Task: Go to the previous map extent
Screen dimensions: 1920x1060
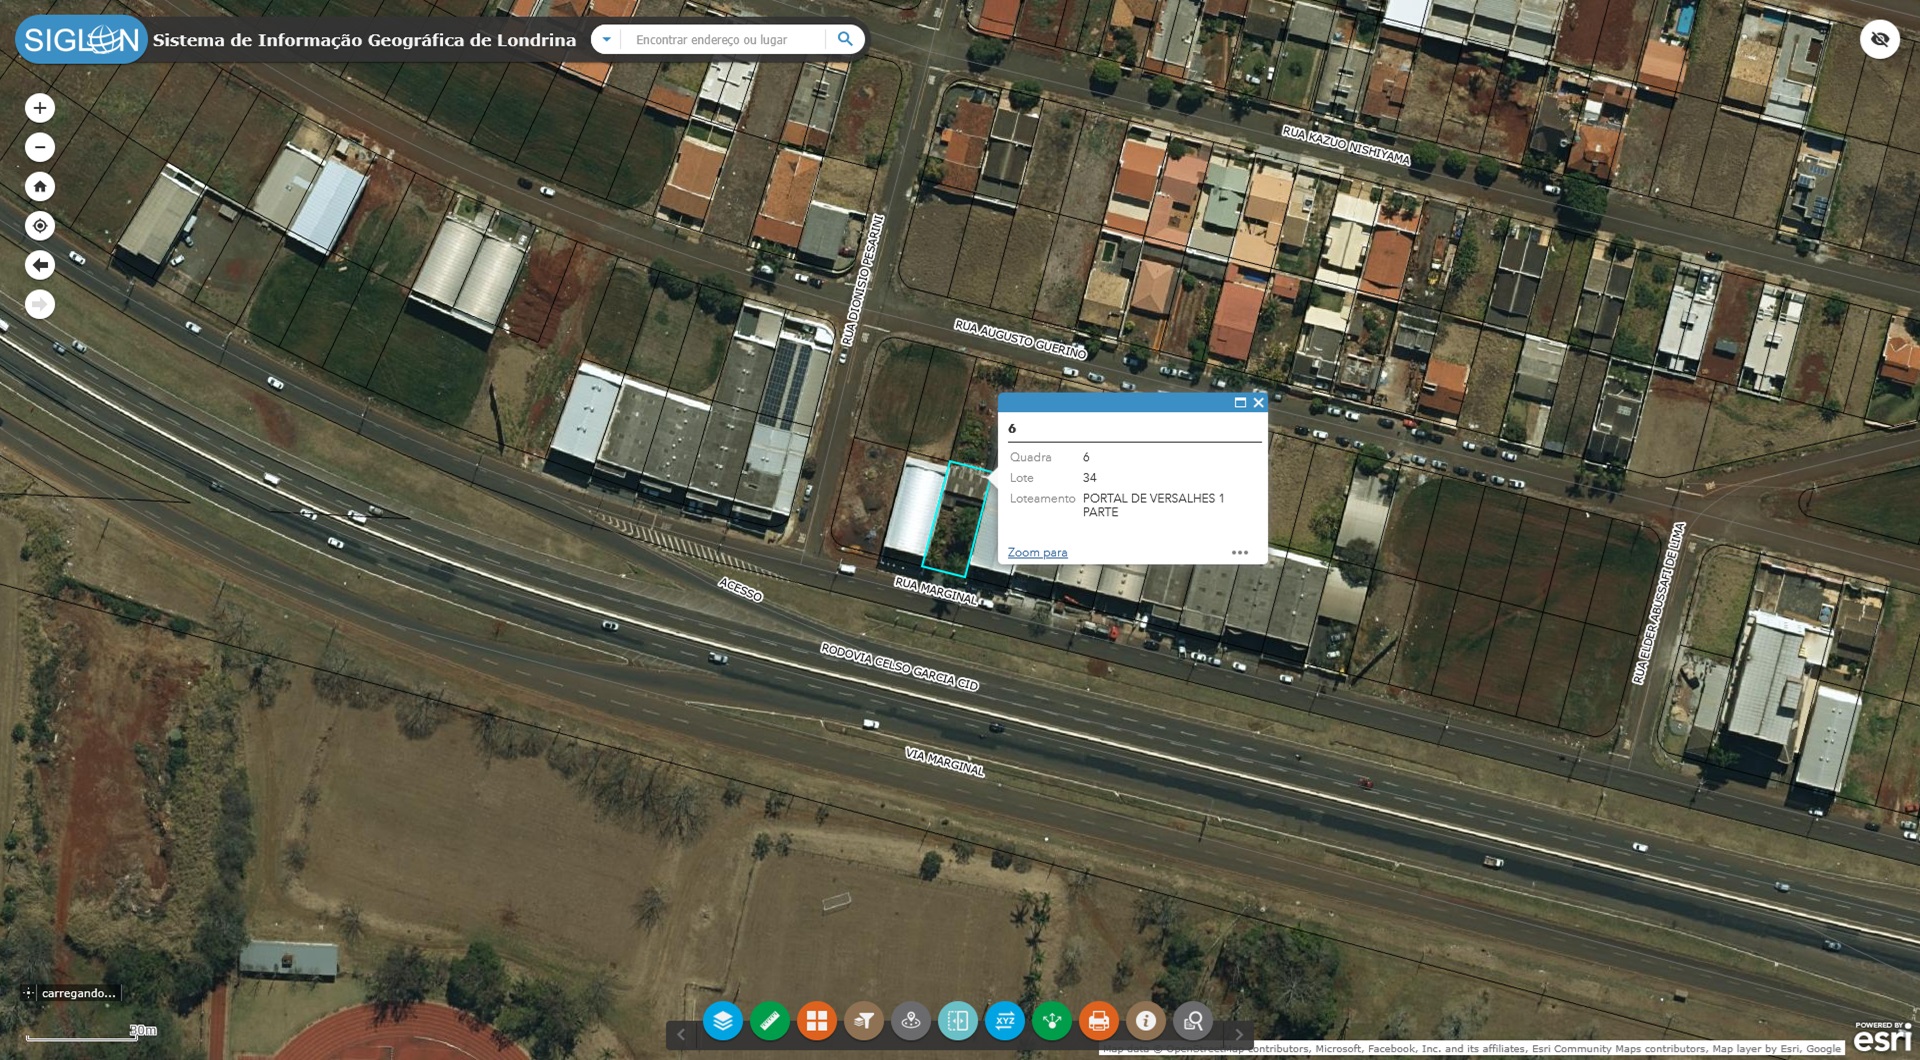Action: click(x=40, y=265)
